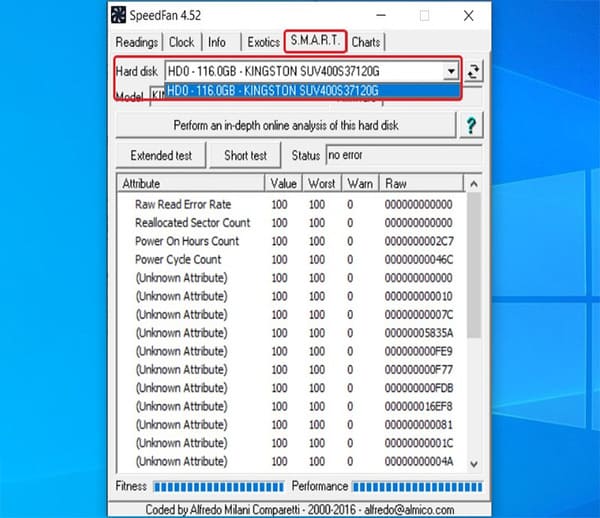Image resolution: width=600 pixels, height=518 pixels.
Task: Click the refresh hard disk list icon
Action: pos(473,72)
